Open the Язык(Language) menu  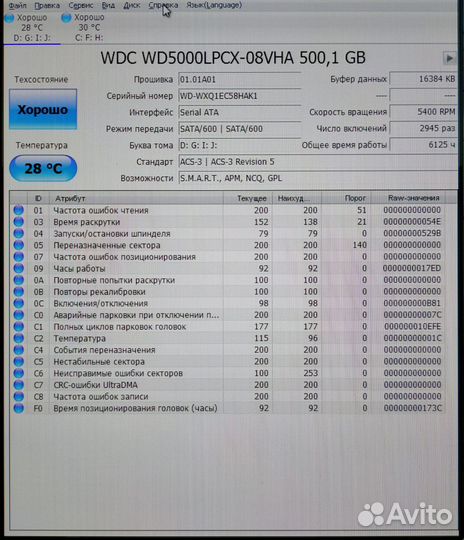tap(214, 5)
